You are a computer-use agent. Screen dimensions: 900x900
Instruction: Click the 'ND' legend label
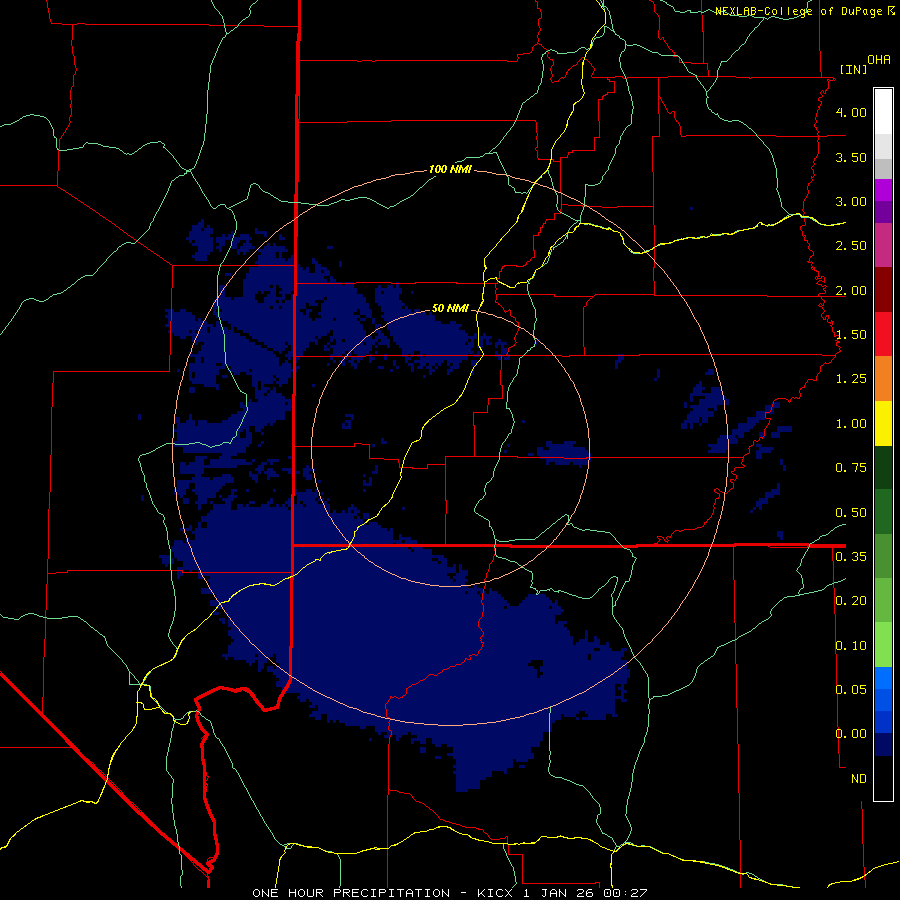tap(859, 779)
